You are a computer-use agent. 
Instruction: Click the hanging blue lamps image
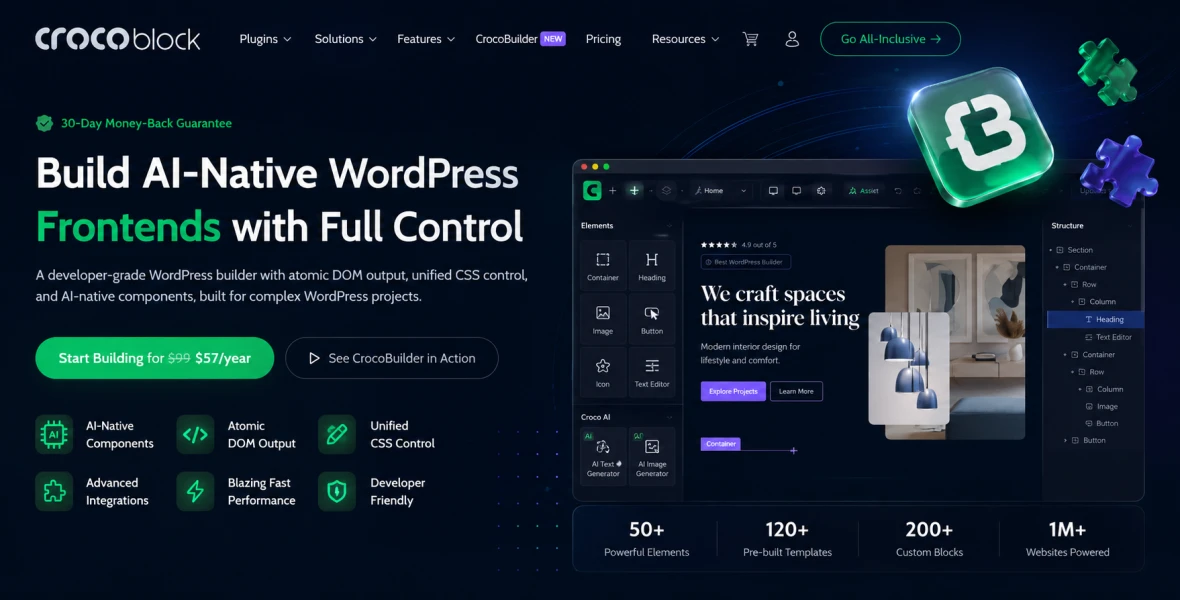click(x=909, y=368)
